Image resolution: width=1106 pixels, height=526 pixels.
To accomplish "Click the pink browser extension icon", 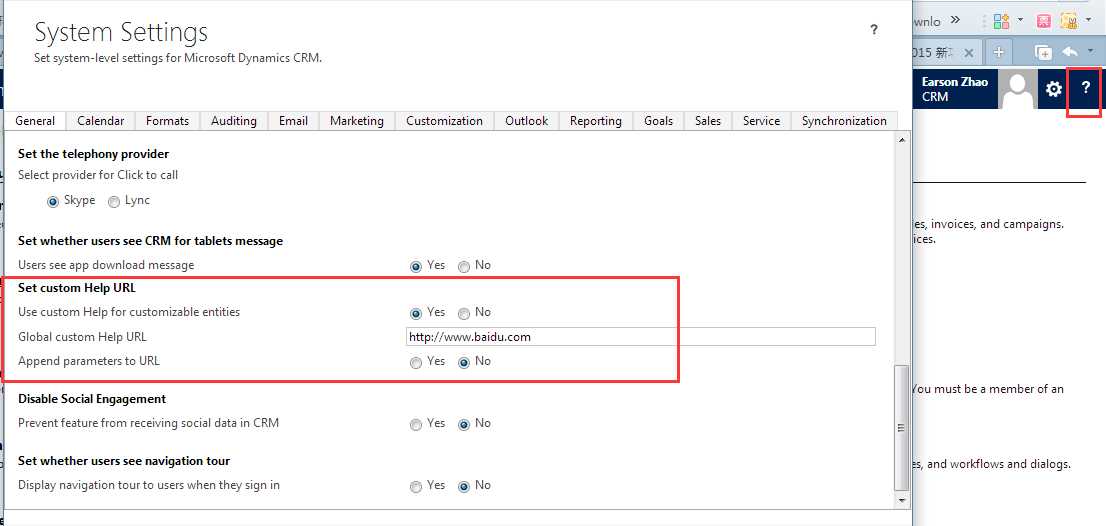I will tap(1045, 22).
